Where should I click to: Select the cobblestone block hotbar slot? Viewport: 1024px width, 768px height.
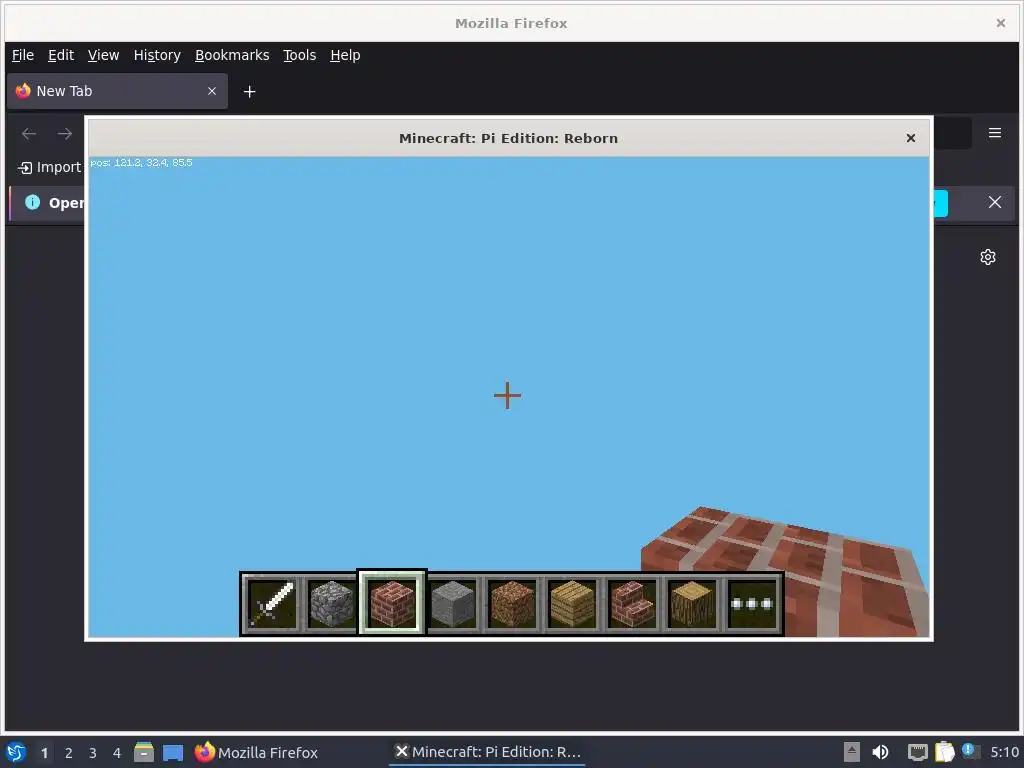331,604
